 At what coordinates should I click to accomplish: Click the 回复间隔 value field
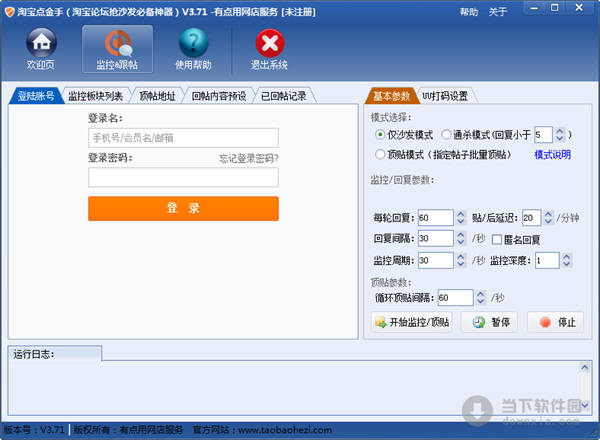[x=435, y=238]
